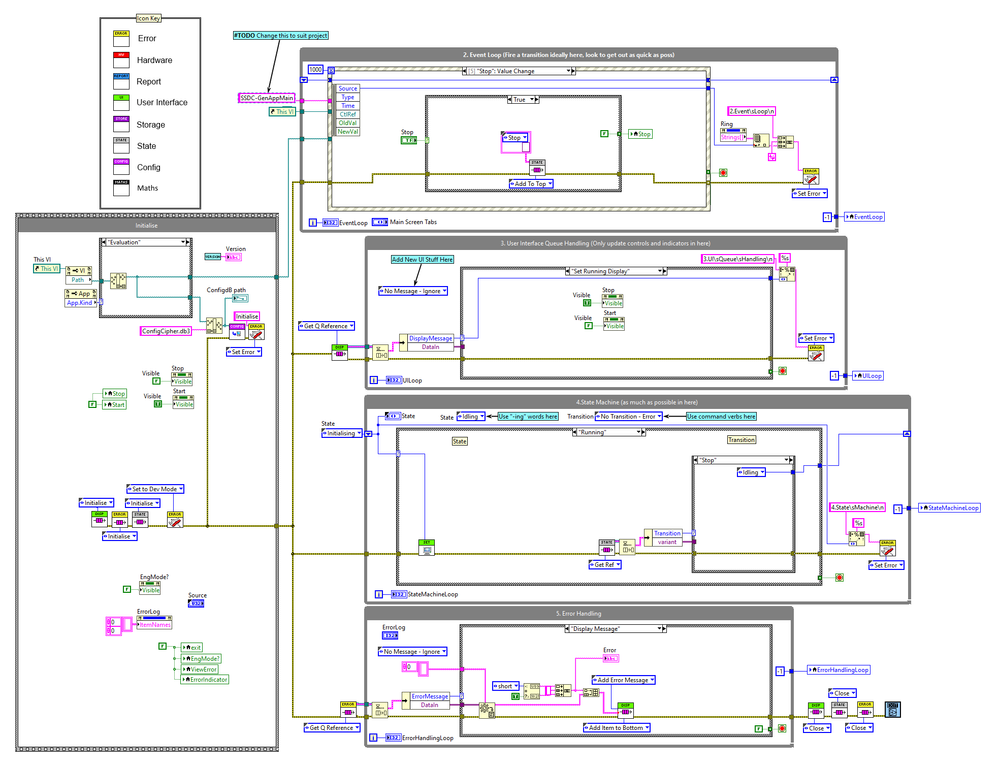Click the '"Stop": Value Change' event selector label
Screen dimensions: 999x760
[520, 71]
